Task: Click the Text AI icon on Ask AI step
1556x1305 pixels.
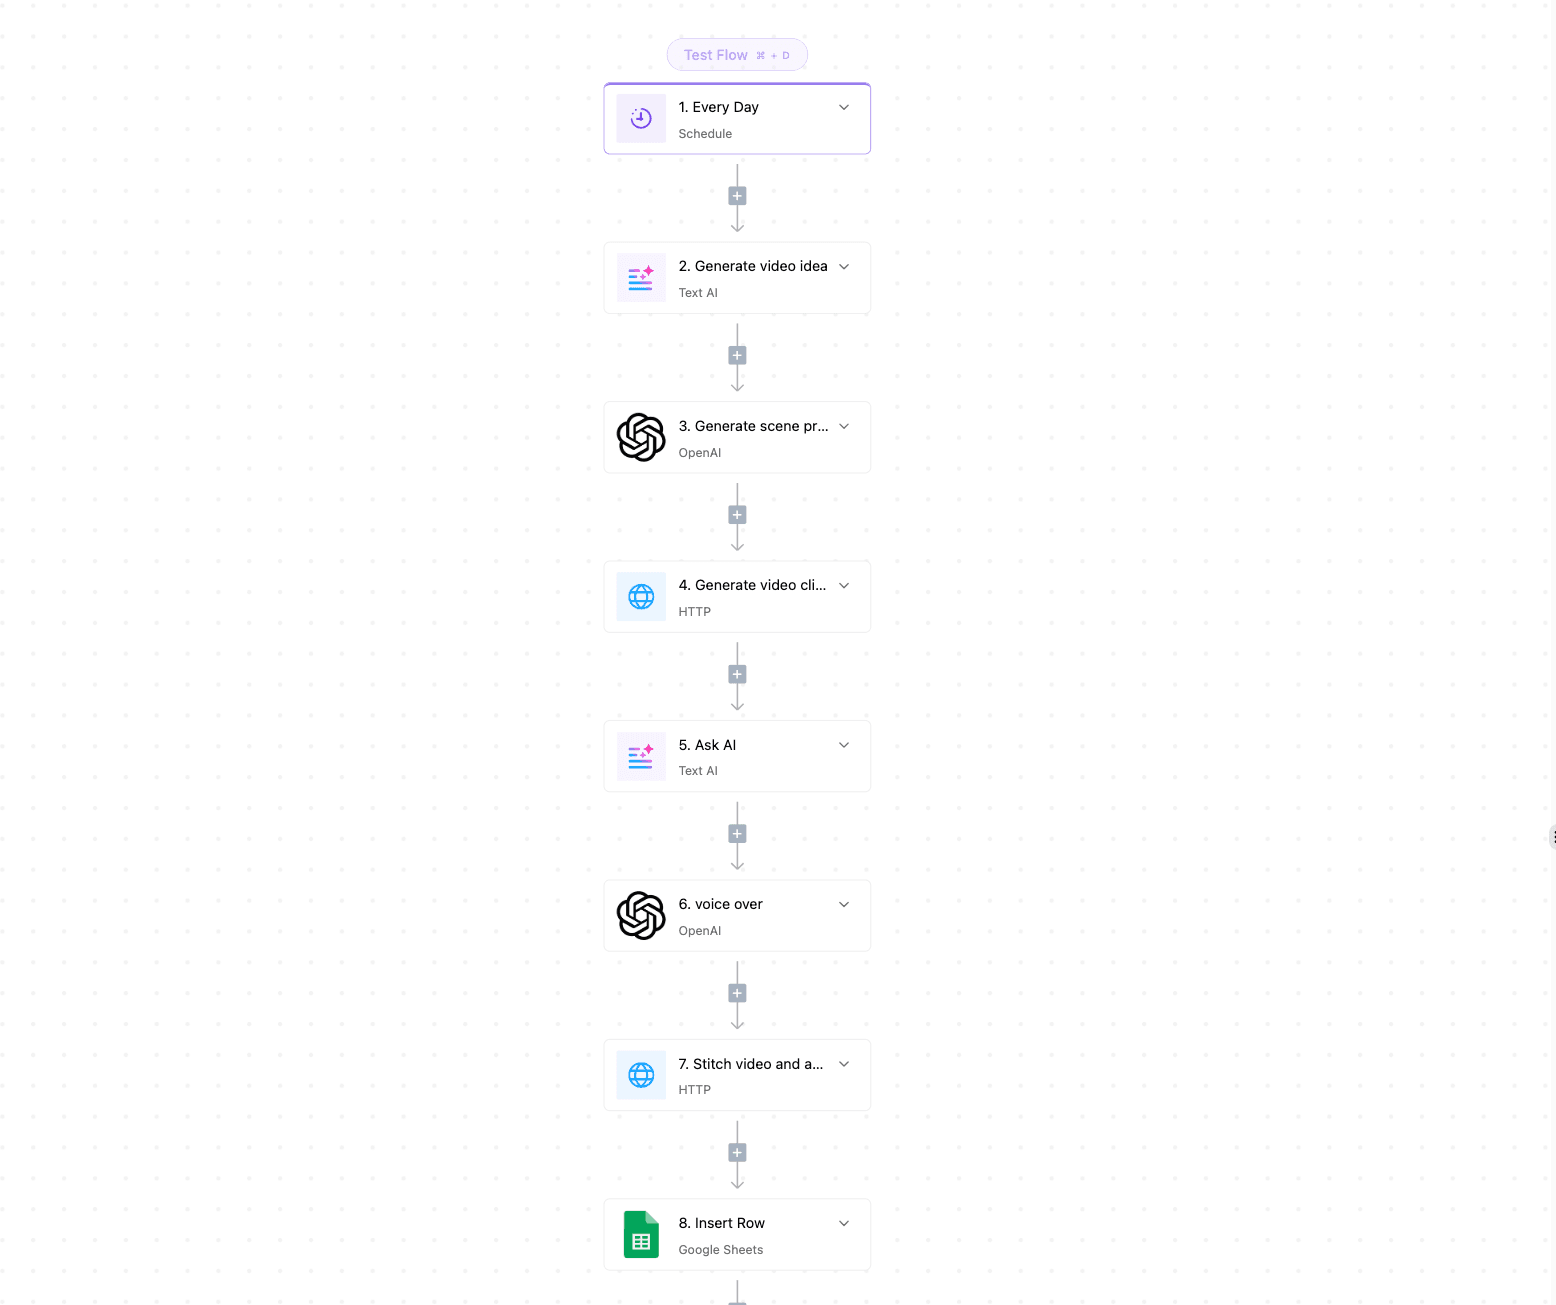Action: tap(641, 756)
